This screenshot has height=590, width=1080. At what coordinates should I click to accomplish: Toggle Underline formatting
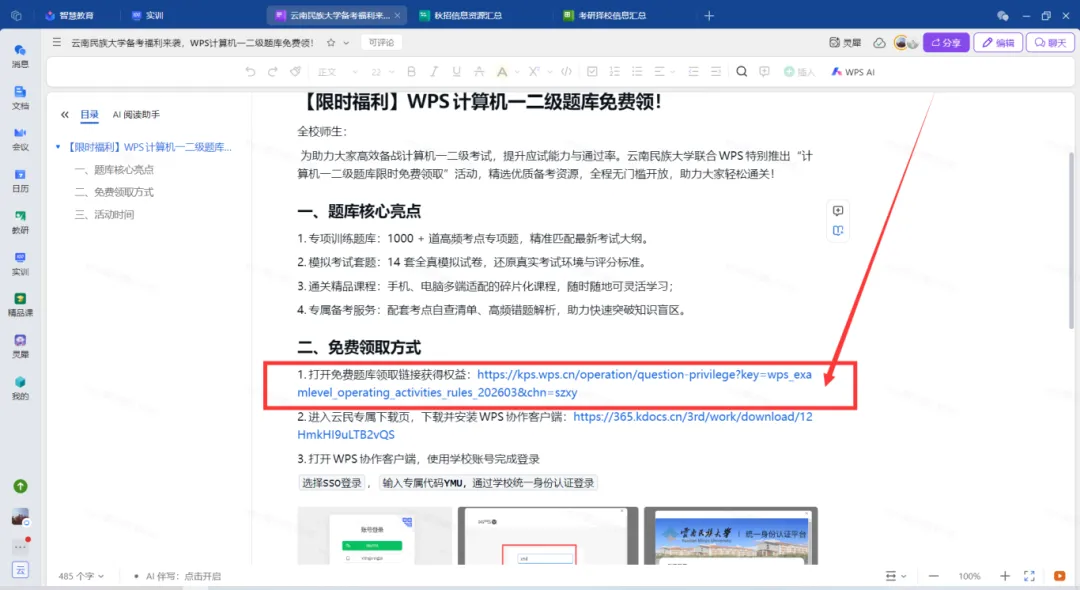[x=456, y=72]
